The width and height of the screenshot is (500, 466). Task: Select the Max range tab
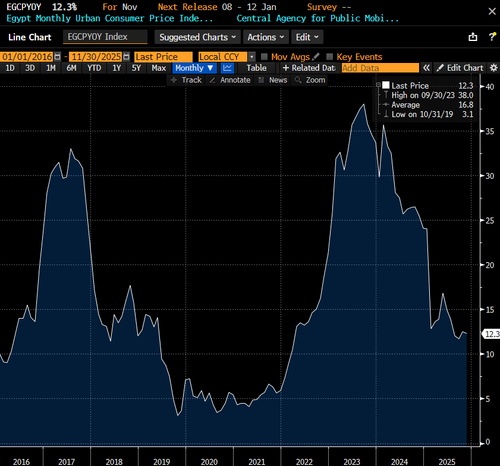point(159,68)
